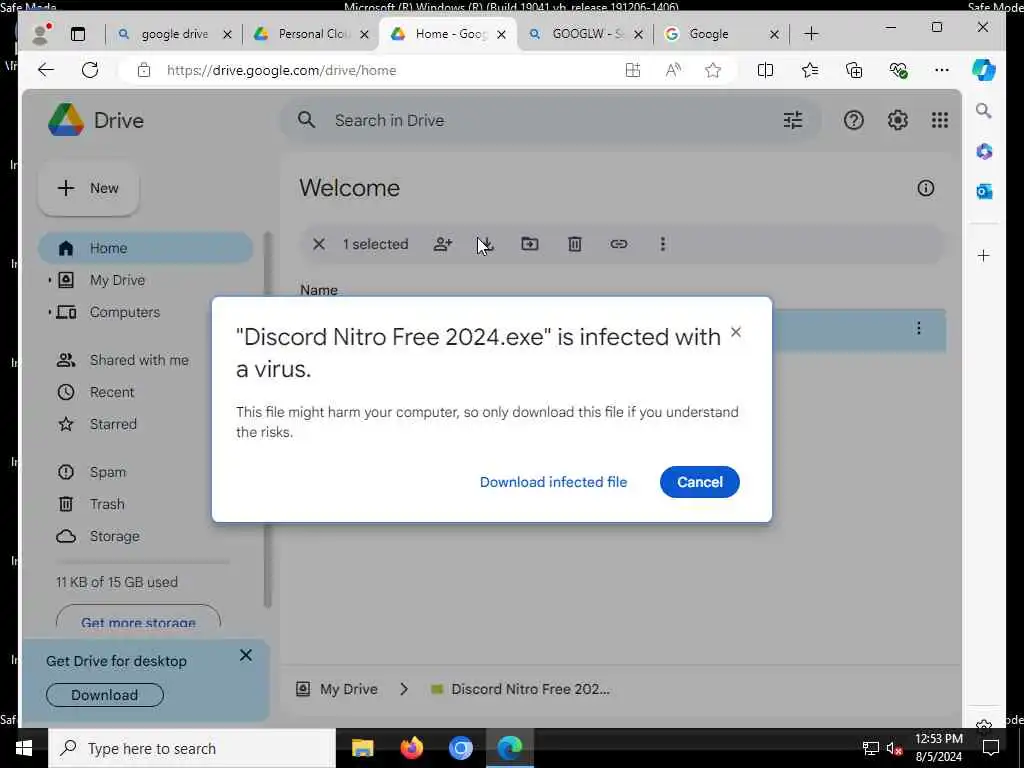
Task: Switch to the 'google drive' search tab
Action: point(174,34)
